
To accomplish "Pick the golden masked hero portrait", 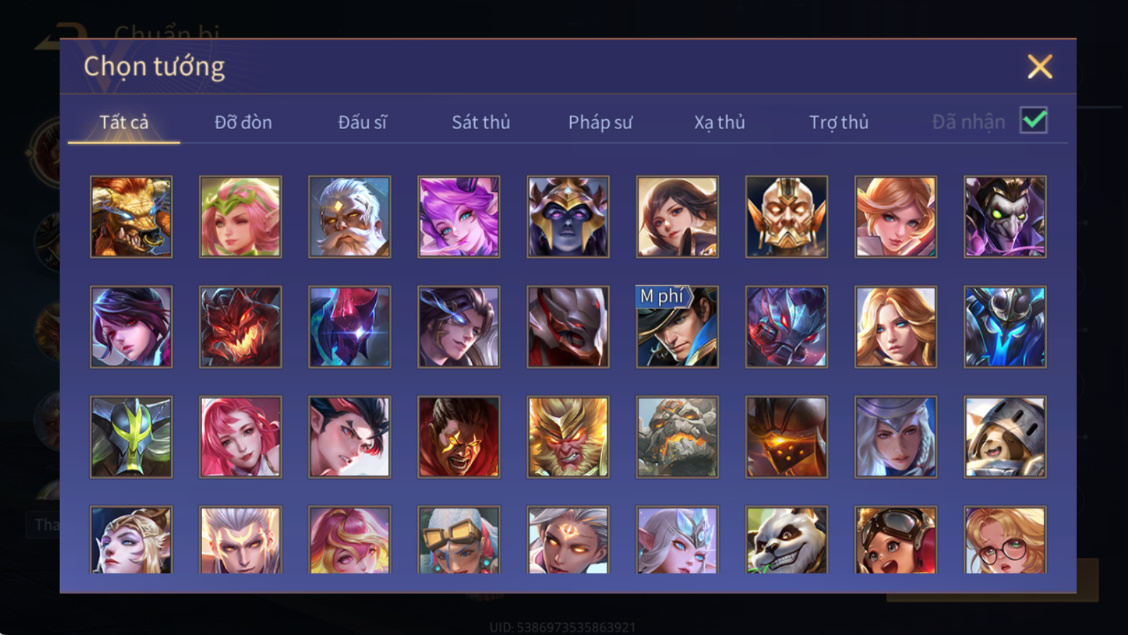I will (x=786, y=216).
